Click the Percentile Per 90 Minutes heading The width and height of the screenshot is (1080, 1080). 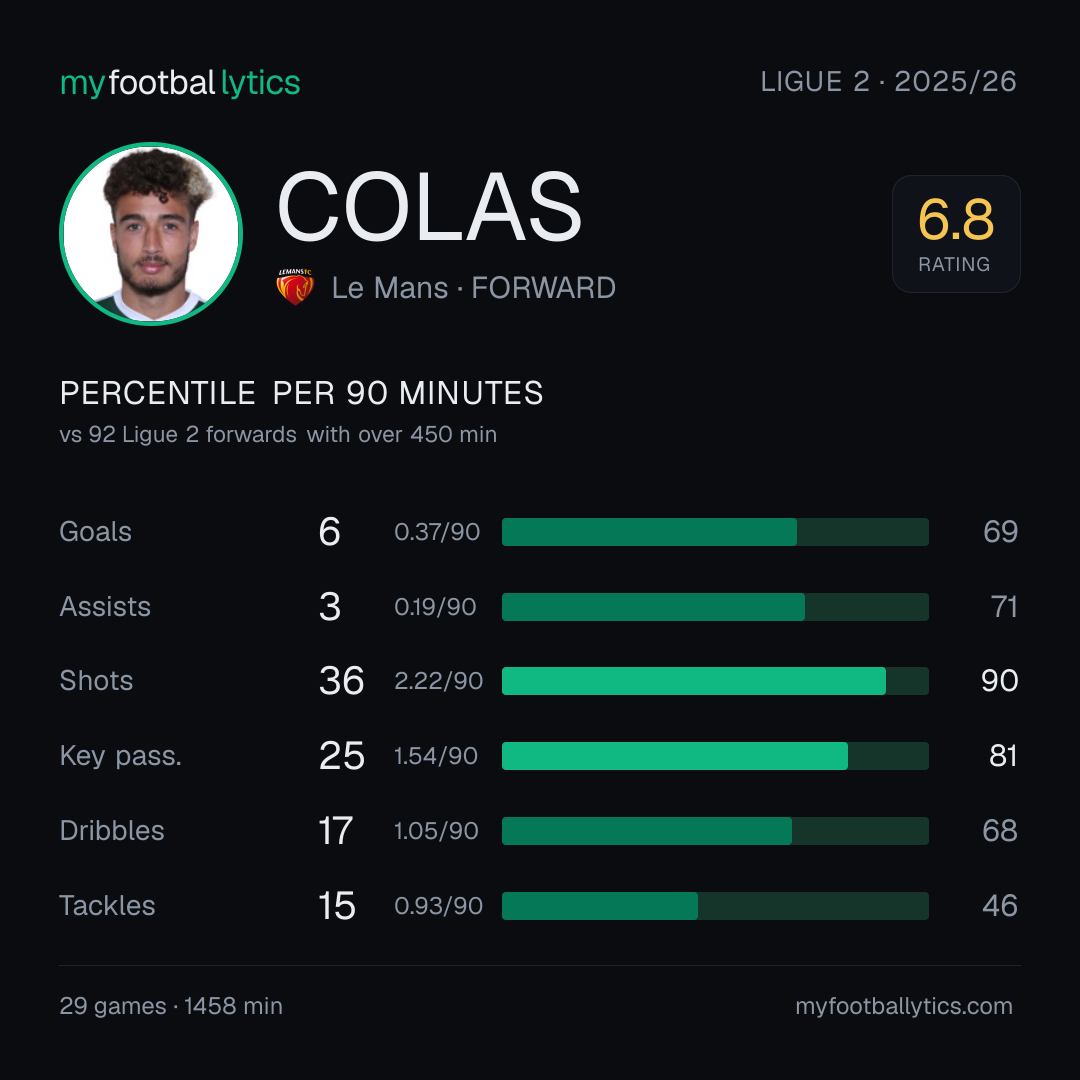click(x=301, y=393)
